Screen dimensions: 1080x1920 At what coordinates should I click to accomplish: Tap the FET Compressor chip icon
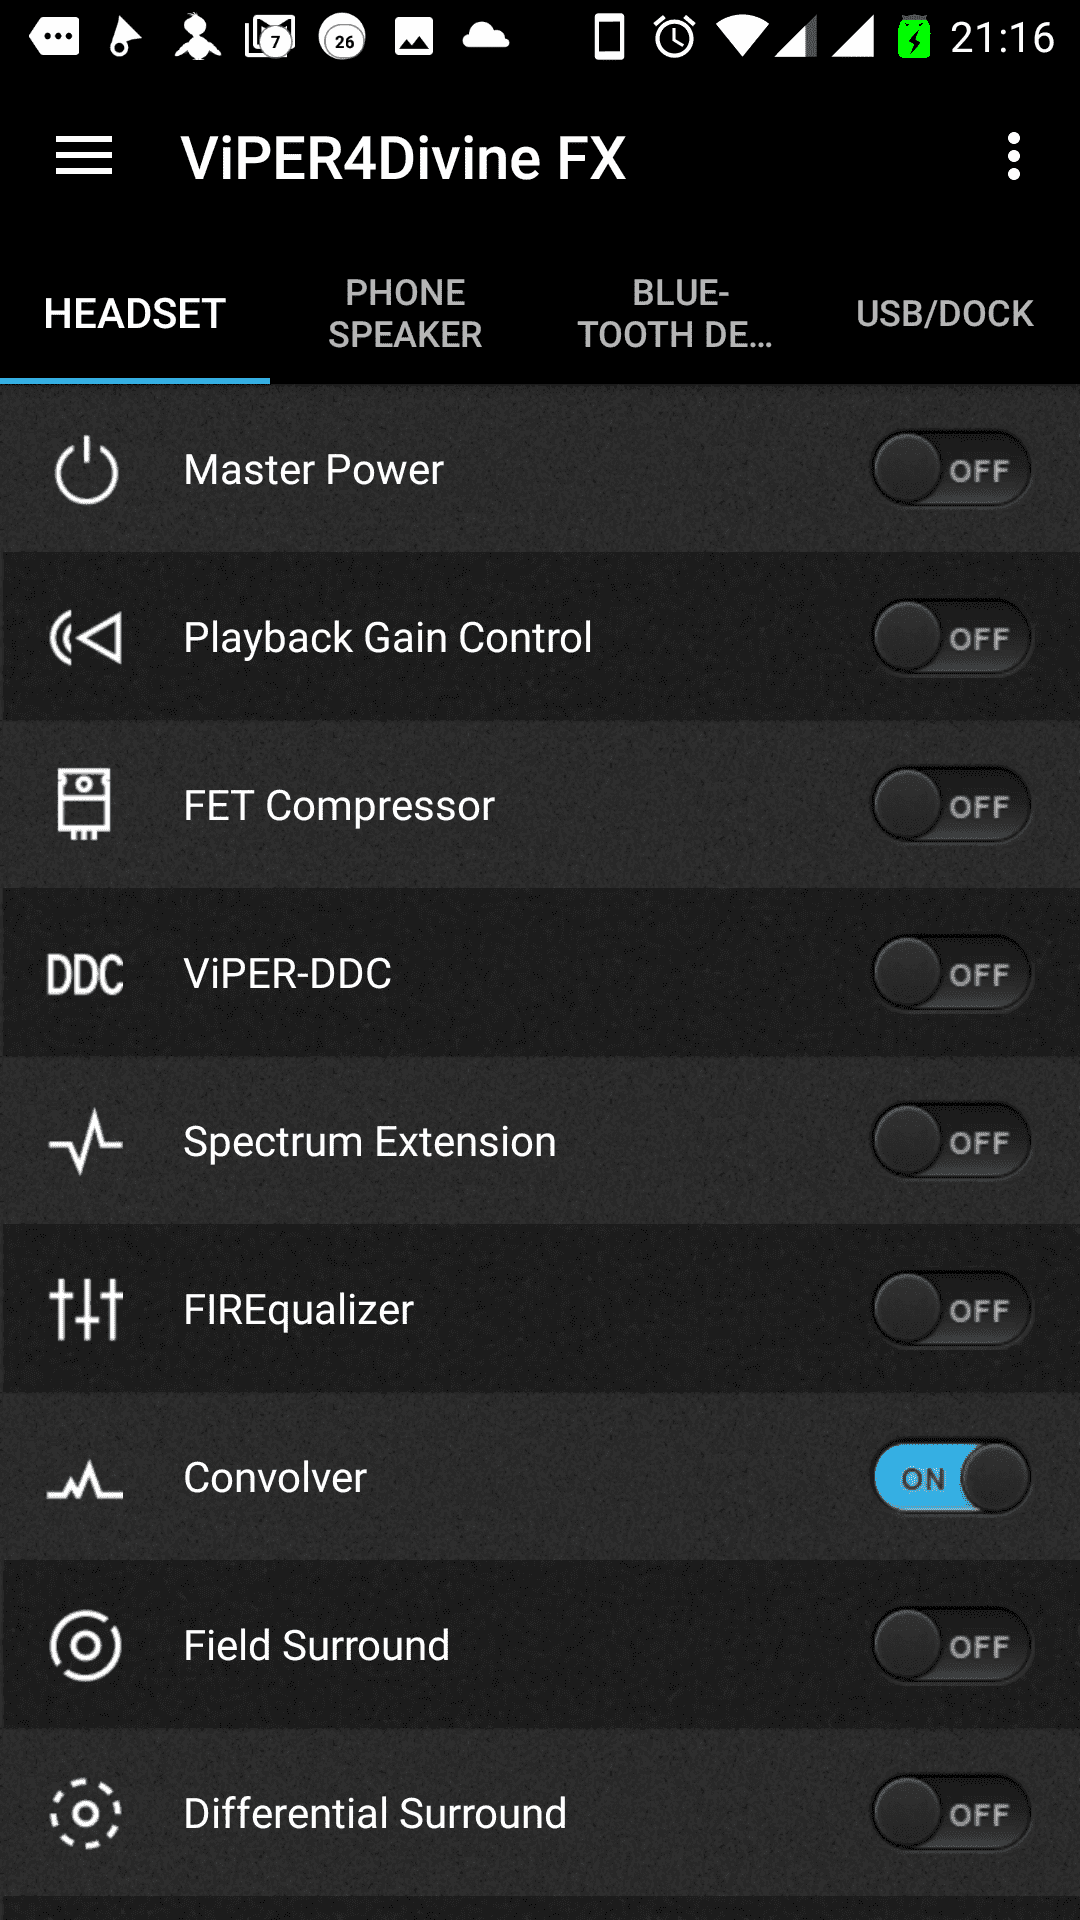point(85,805)
